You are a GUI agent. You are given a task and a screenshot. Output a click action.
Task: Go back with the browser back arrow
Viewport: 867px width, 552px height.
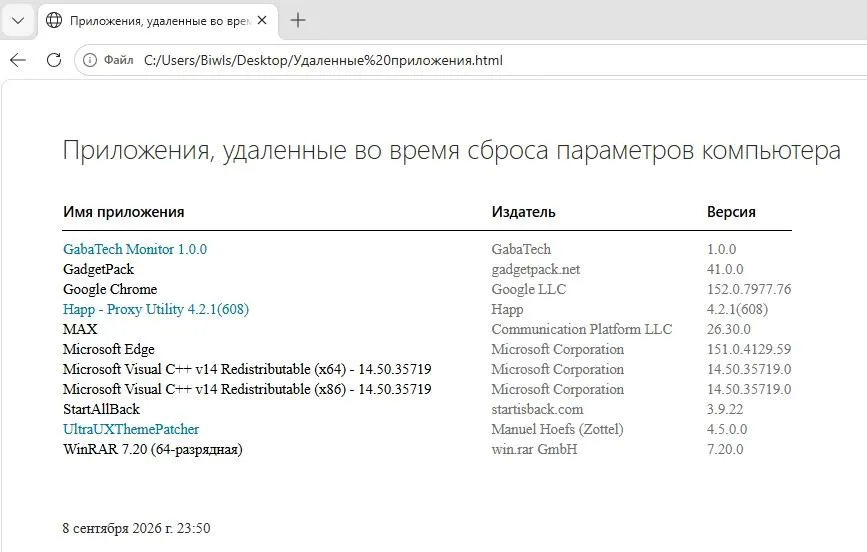18,60
